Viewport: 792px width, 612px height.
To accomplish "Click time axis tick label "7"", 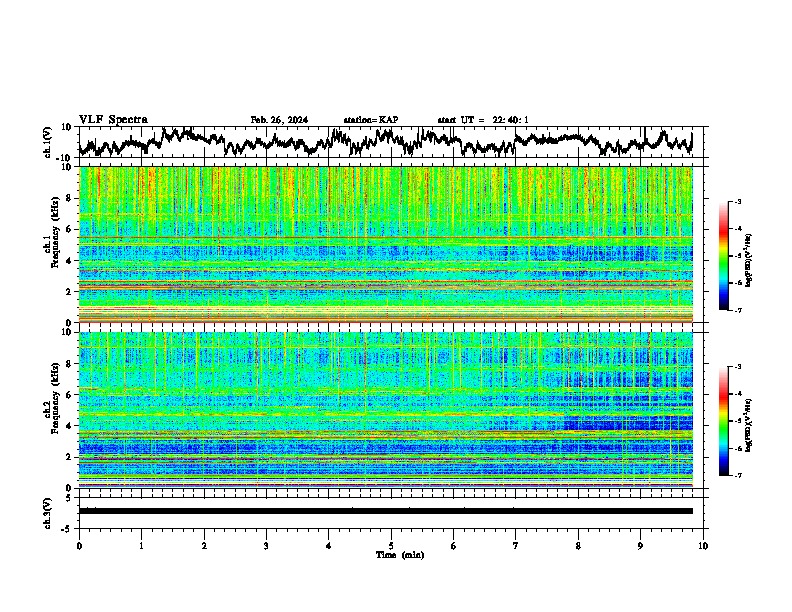I will tap(516, 546).
